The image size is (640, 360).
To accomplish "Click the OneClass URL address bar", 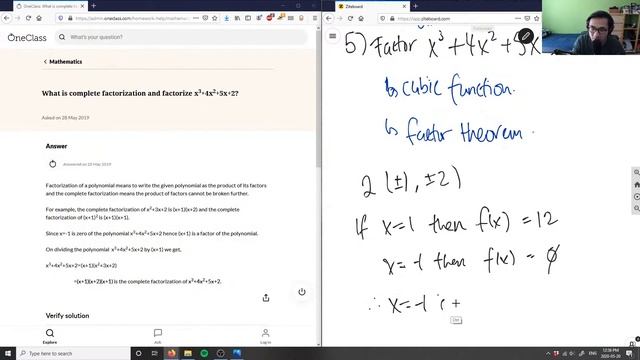I will click(x=131, y=18).
